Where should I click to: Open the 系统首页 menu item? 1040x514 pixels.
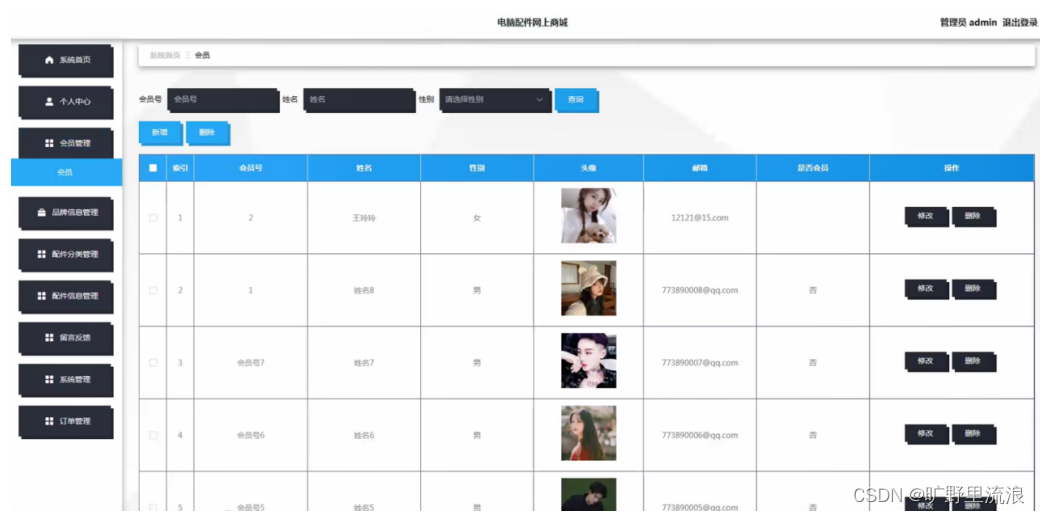click(66, 61)
